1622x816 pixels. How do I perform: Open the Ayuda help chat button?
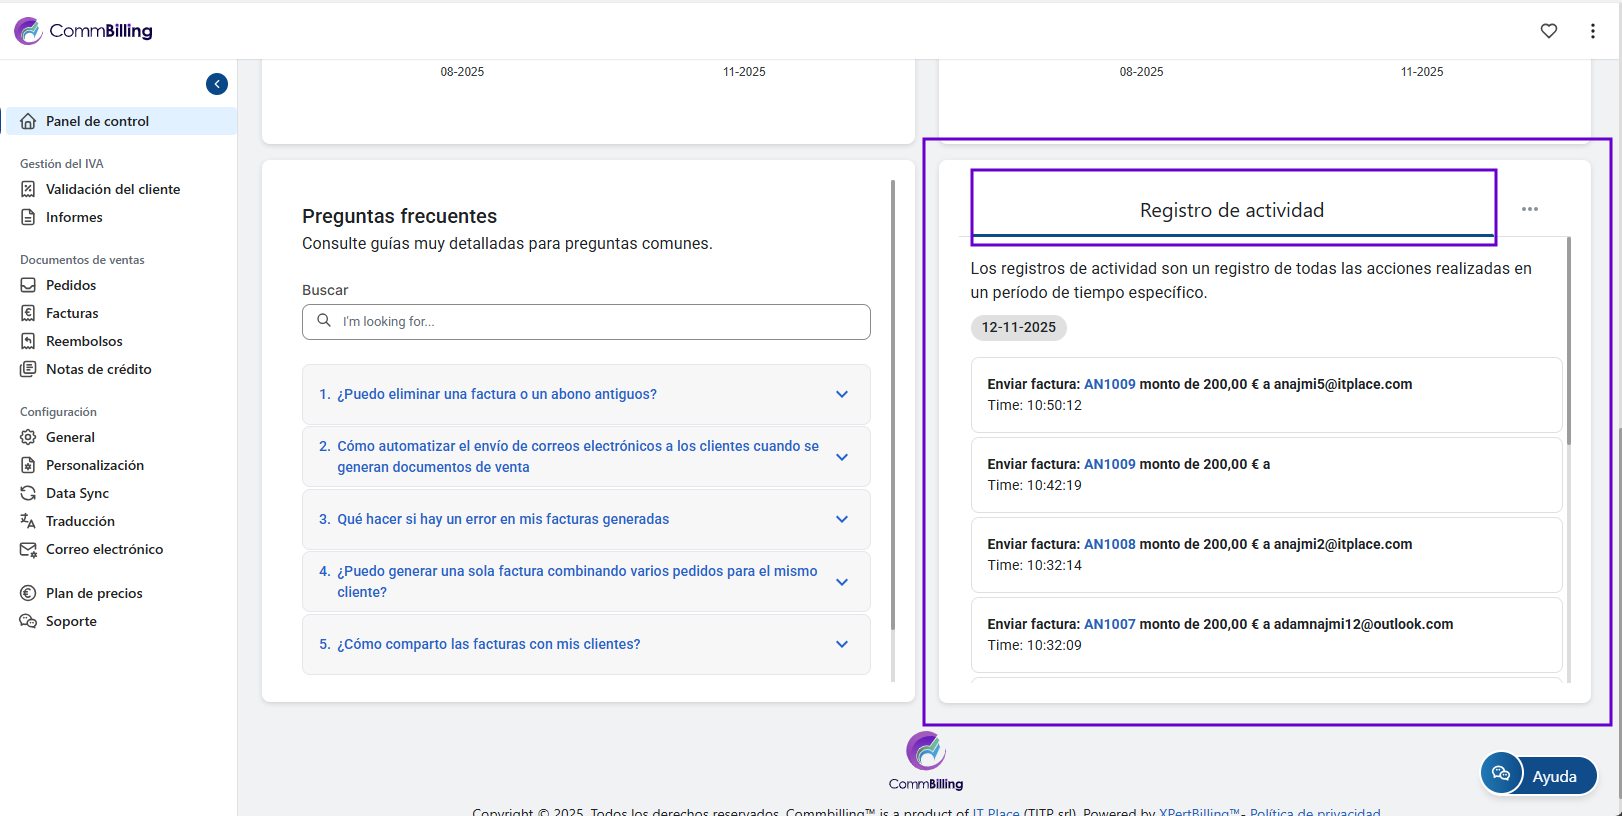[1539, 775]
